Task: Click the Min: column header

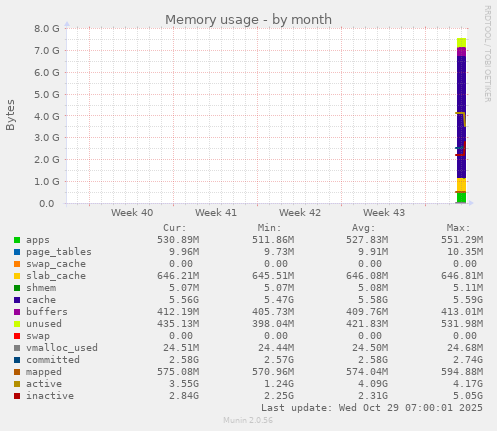Action: tap(269, 228)
